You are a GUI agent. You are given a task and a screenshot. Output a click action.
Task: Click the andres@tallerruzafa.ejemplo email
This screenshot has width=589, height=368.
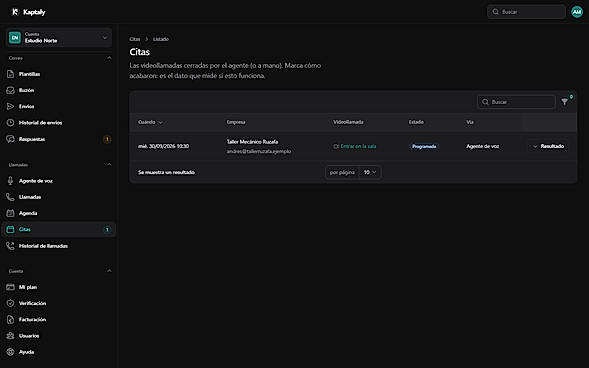click(x=259, y=151)
